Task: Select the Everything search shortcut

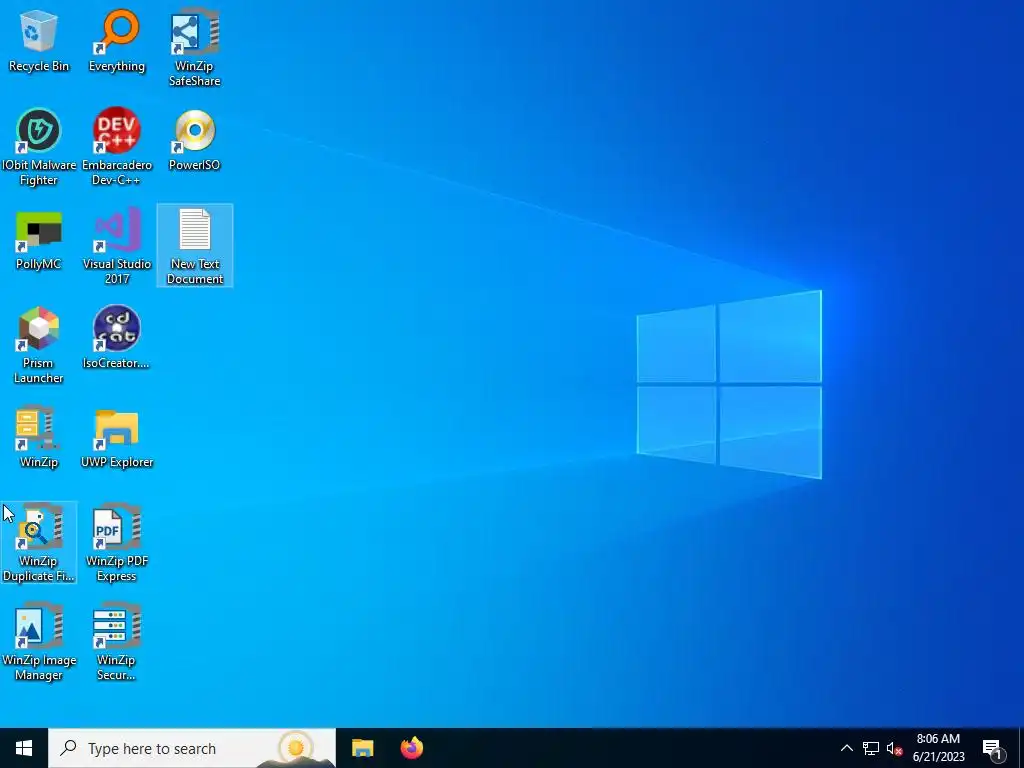Action: point(117,40)
